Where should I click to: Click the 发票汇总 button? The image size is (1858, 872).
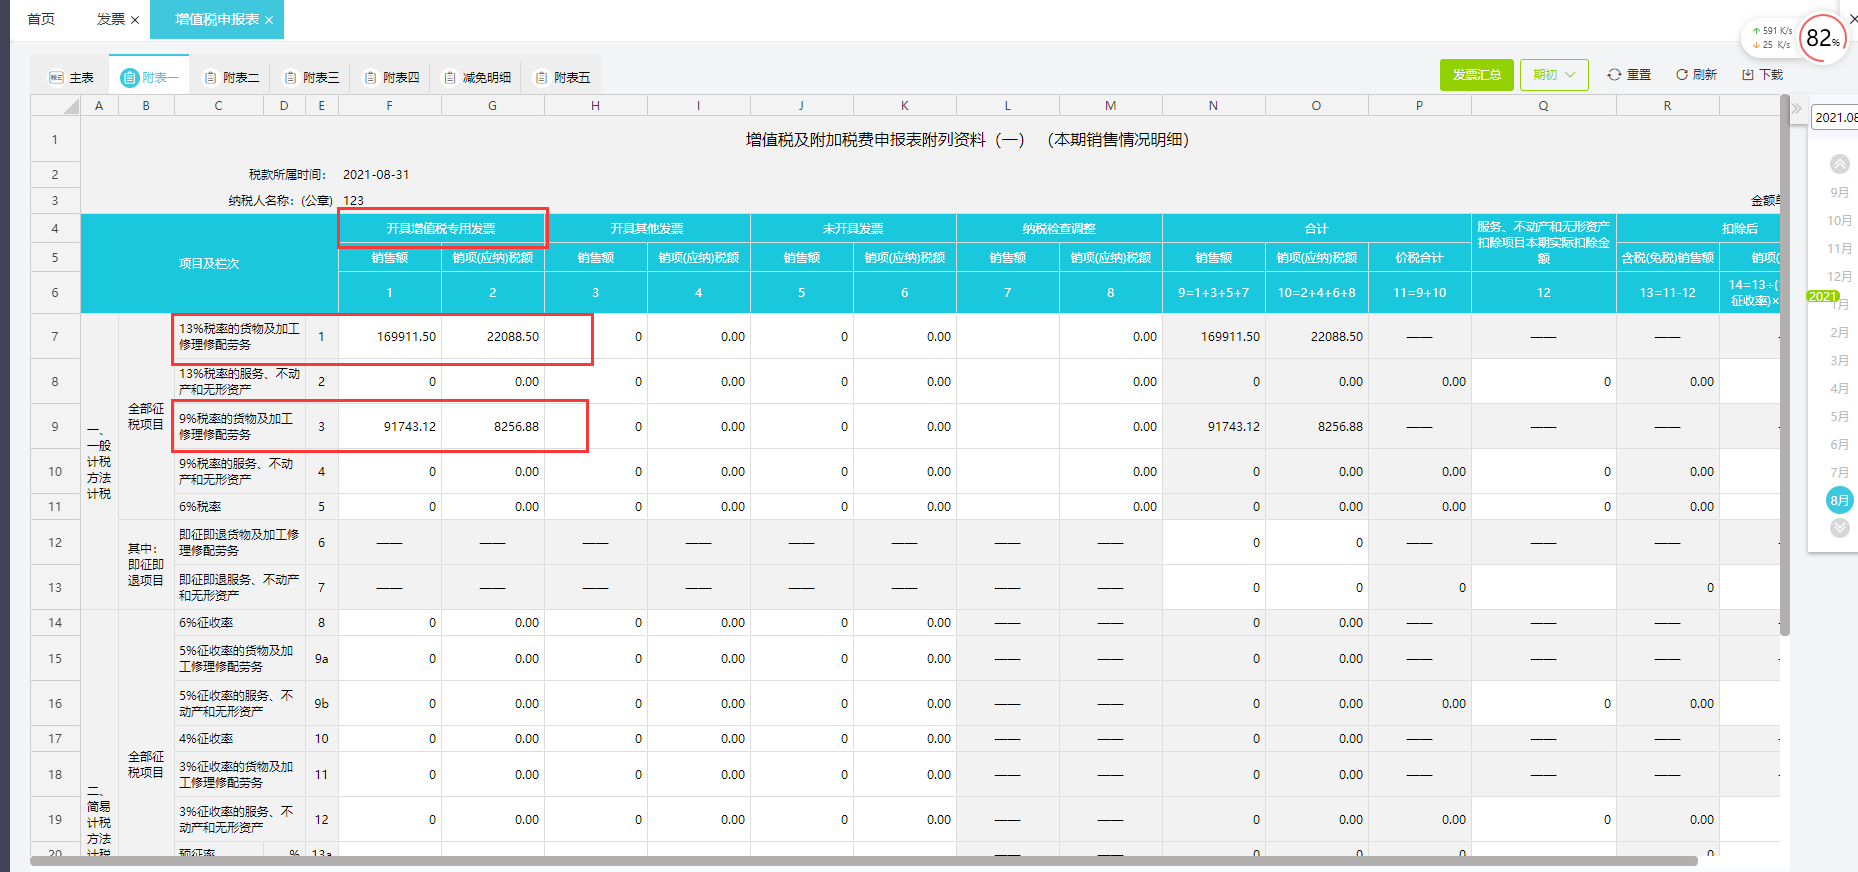point(1476,75)
